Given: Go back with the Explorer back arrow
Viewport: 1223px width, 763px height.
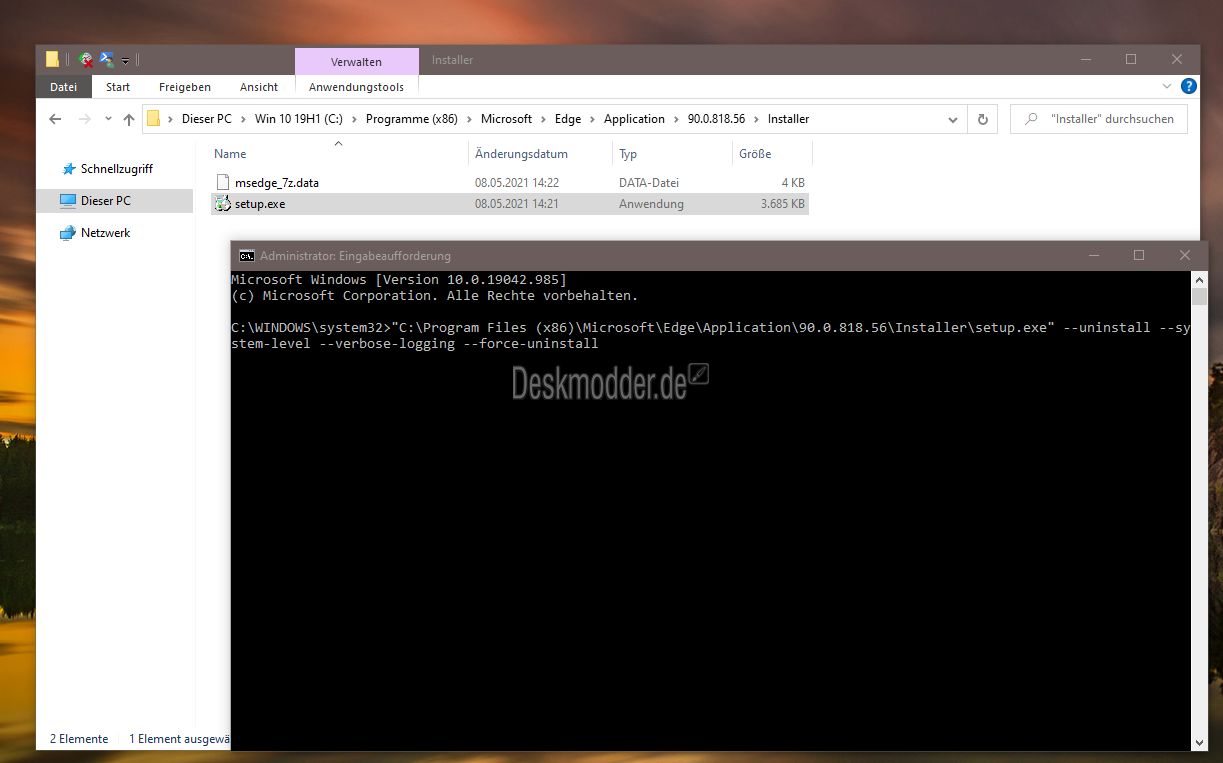Looking at the screenshot, I should point(56,119).
